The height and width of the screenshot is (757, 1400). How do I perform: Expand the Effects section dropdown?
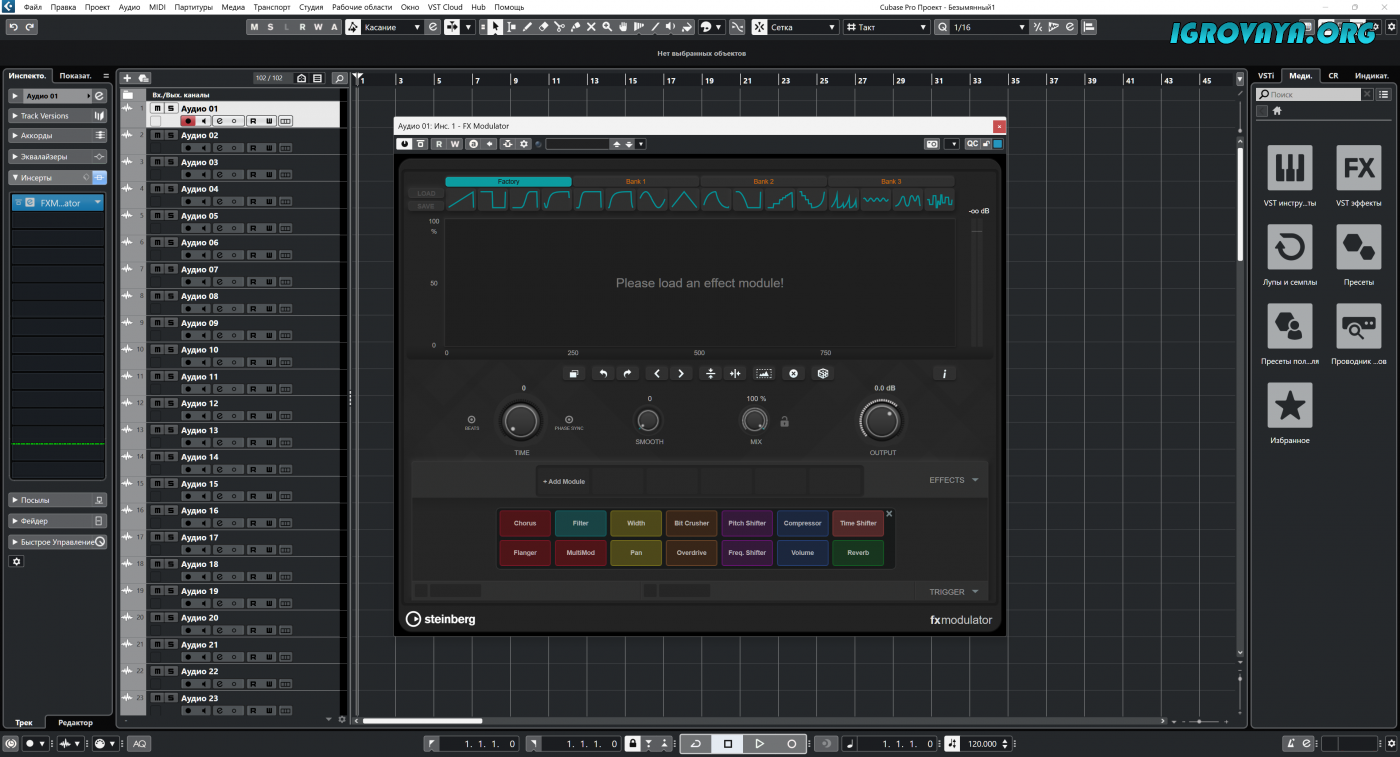click(975, 480)
